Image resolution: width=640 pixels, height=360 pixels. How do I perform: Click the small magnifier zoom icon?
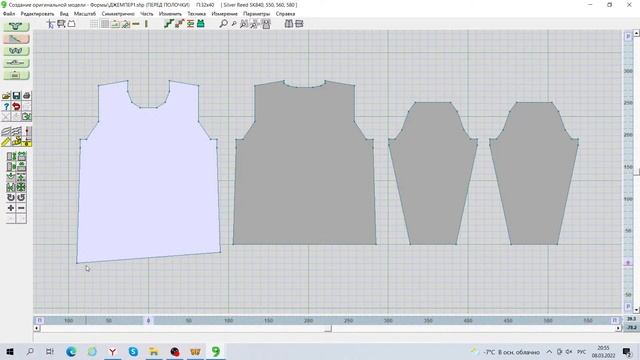click(234, 24)
